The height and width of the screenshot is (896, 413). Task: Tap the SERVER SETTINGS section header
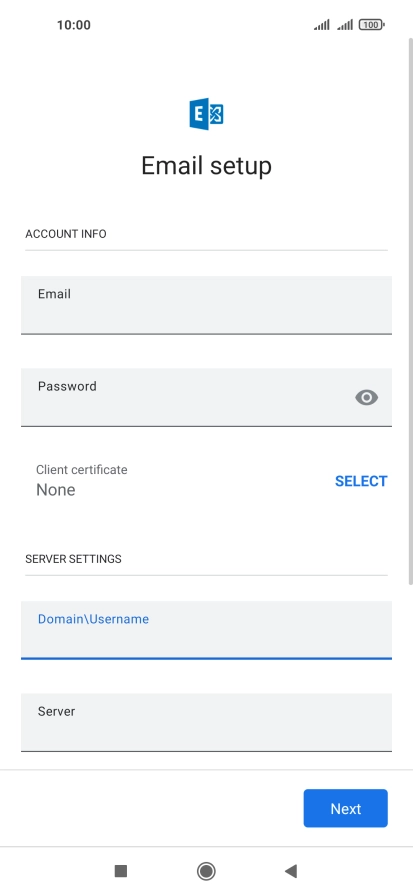point(73,559)
